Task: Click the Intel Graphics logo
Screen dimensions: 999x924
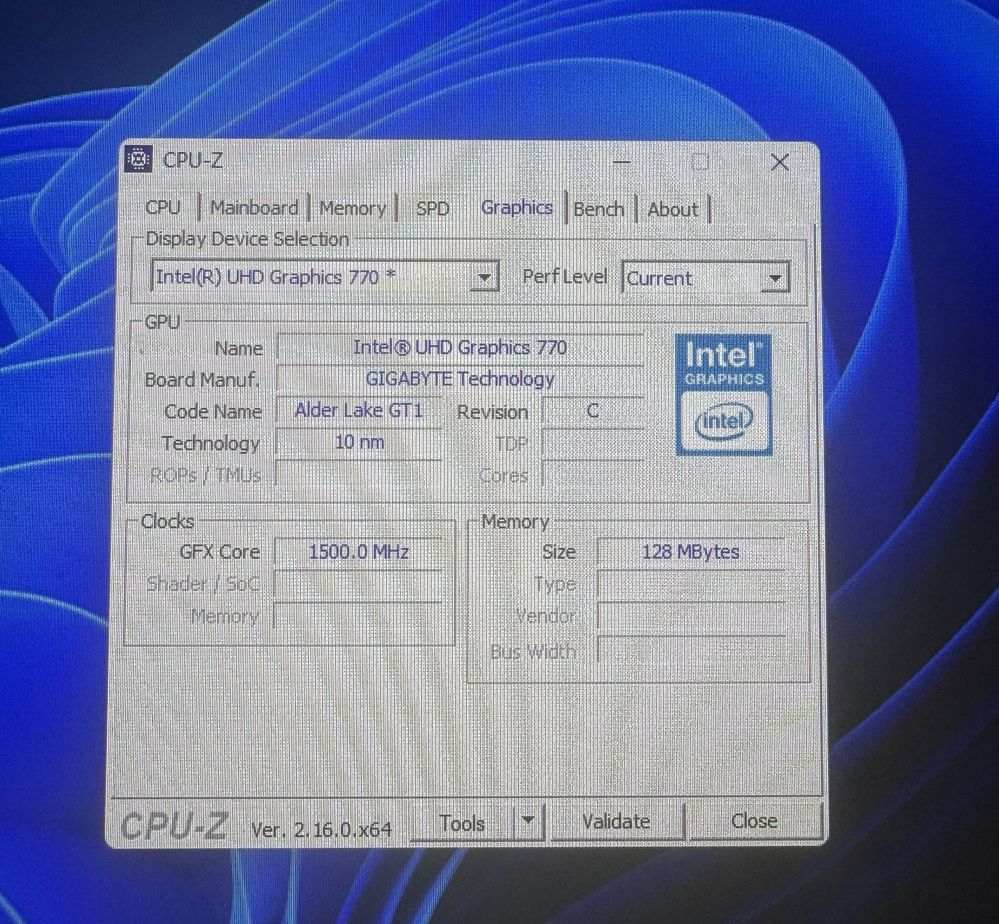Action: [x=724, y=394]
